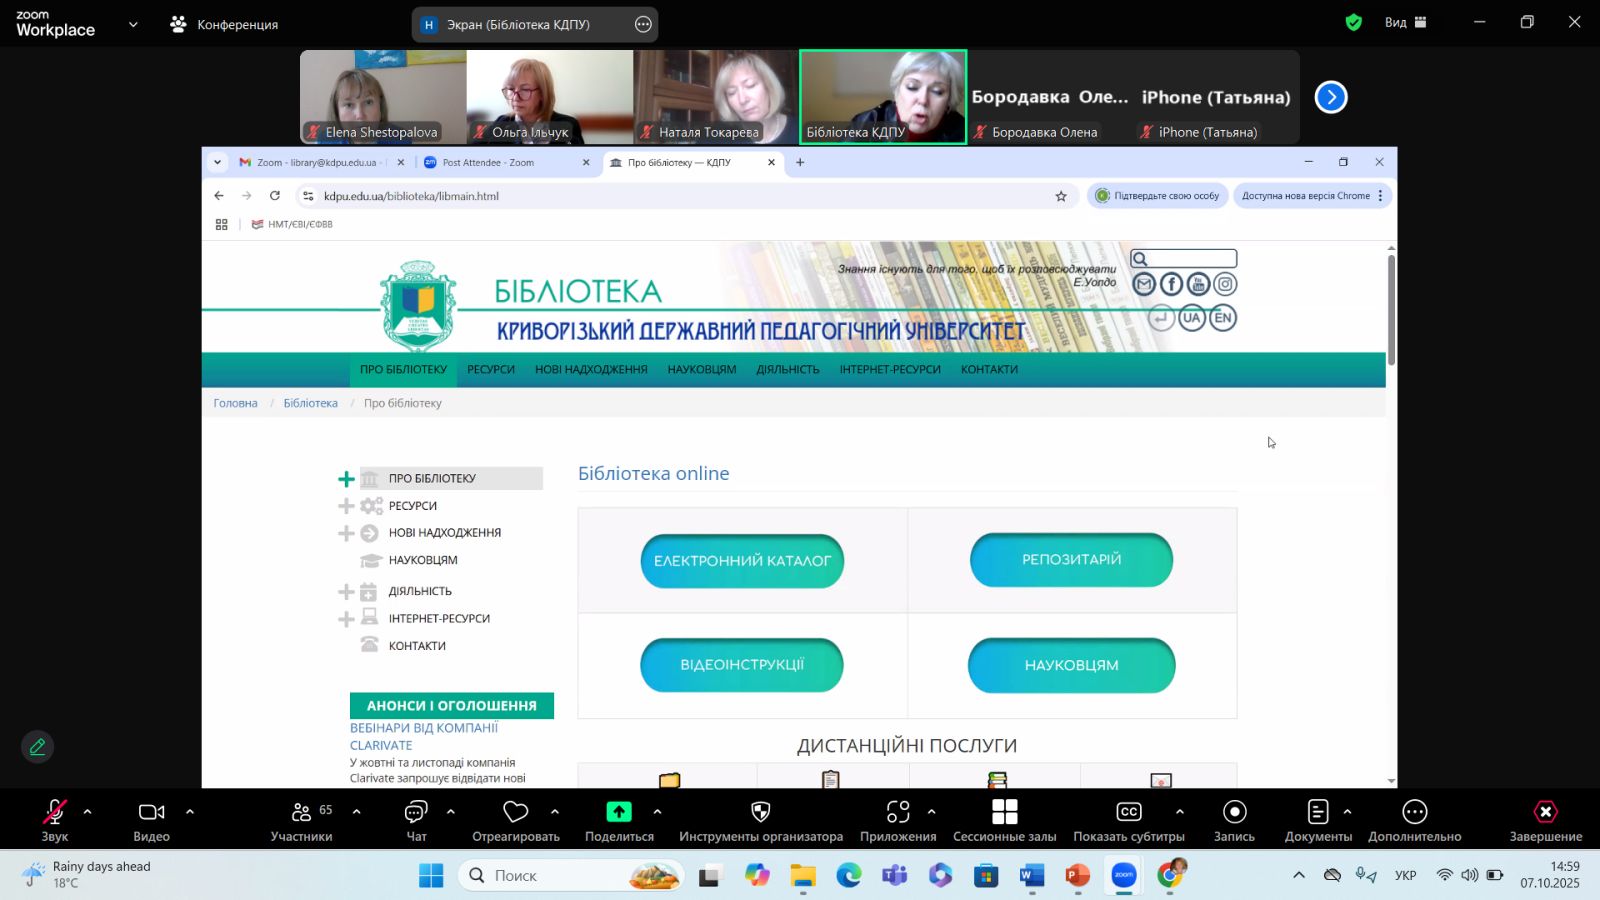Open Сессионные залы breakout rooms
The width and height of the screenshot is (1600, 900).
point(1004,813)
